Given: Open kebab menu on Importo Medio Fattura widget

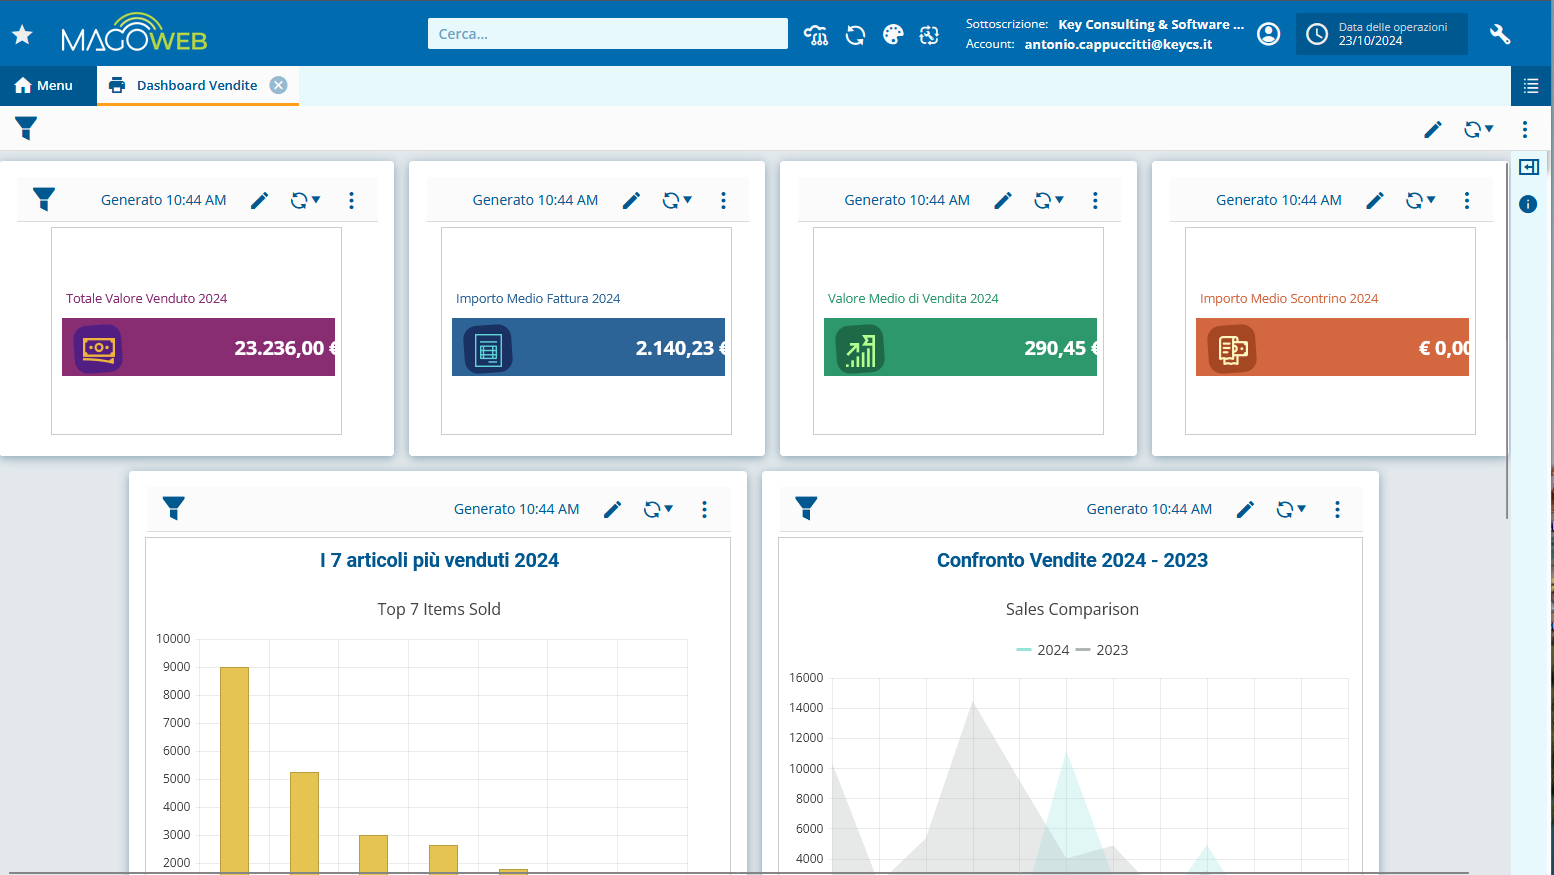Looking at the screenshot, I should [x=723, y=201].
